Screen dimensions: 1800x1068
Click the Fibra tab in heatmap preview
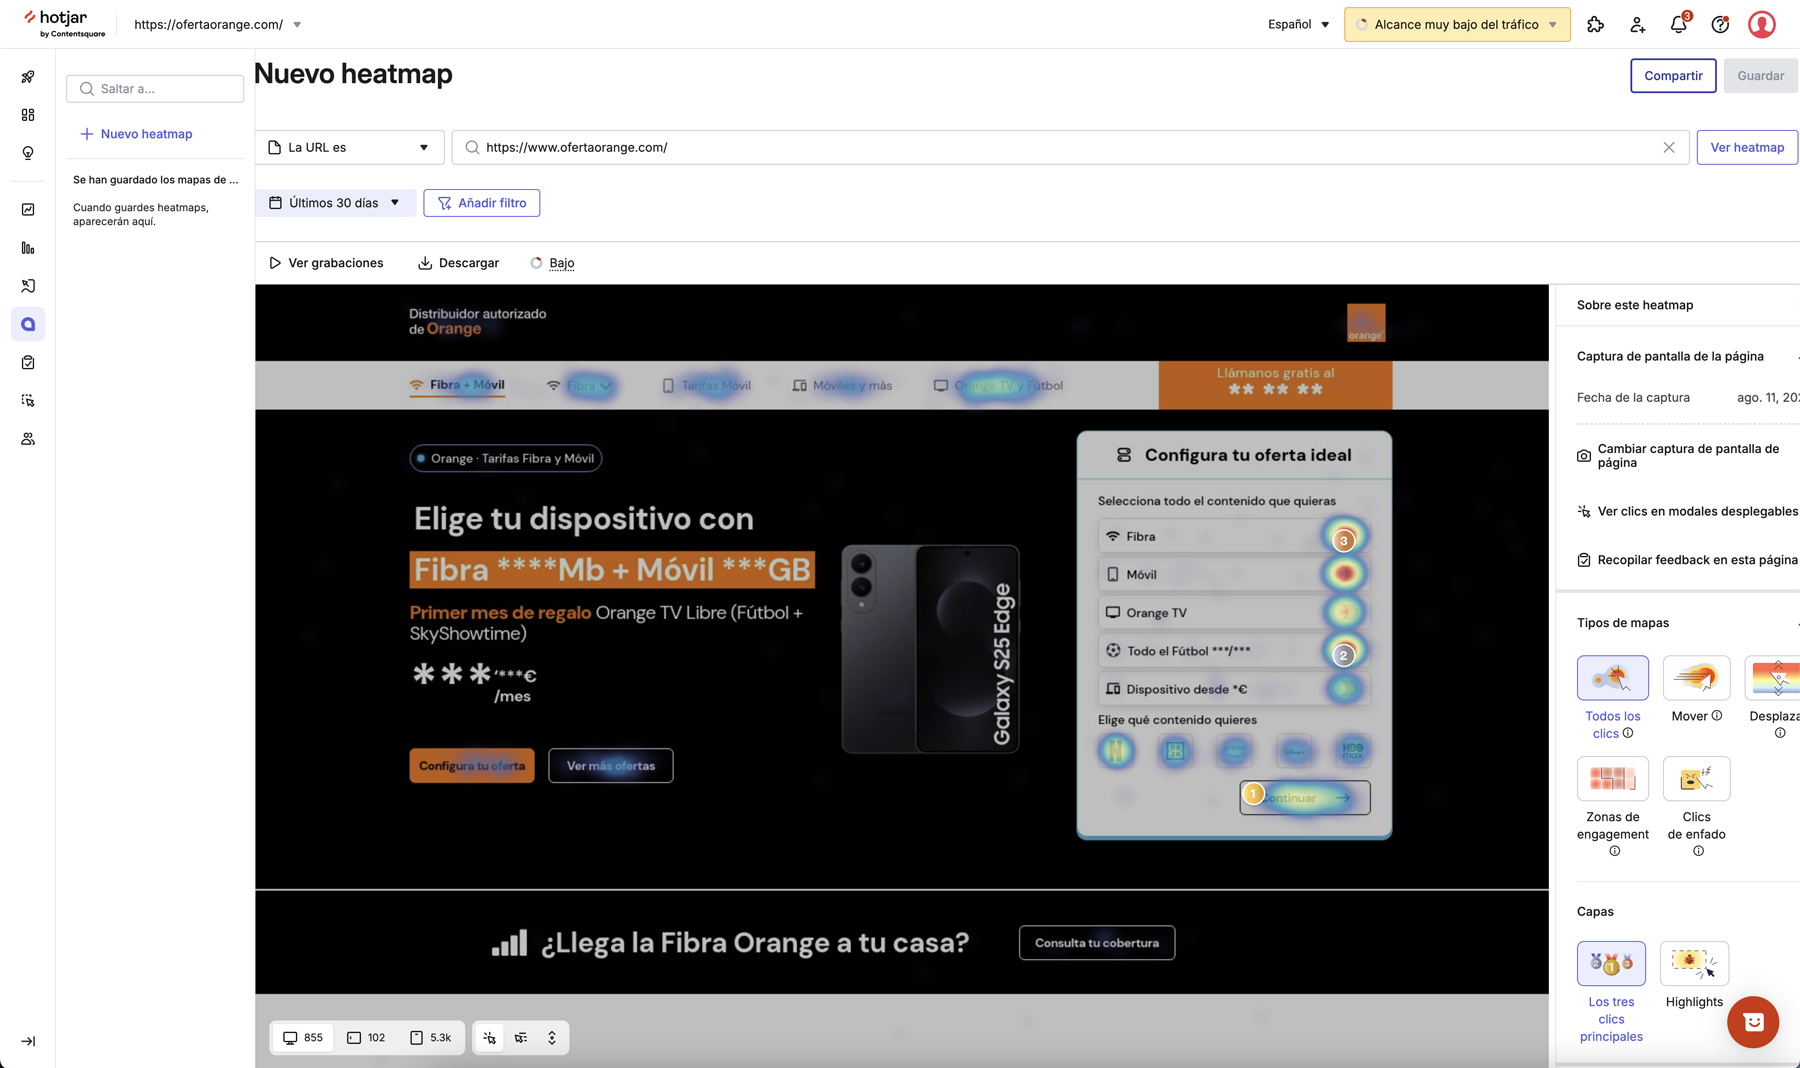pyautogui.click(x=580, y=385)
